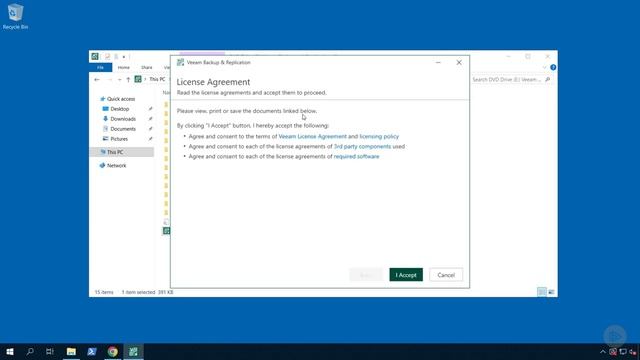Screen dimensions: 640x360
Task: Click the drive icon in the Explorer title bar
Action: [95, 56]
